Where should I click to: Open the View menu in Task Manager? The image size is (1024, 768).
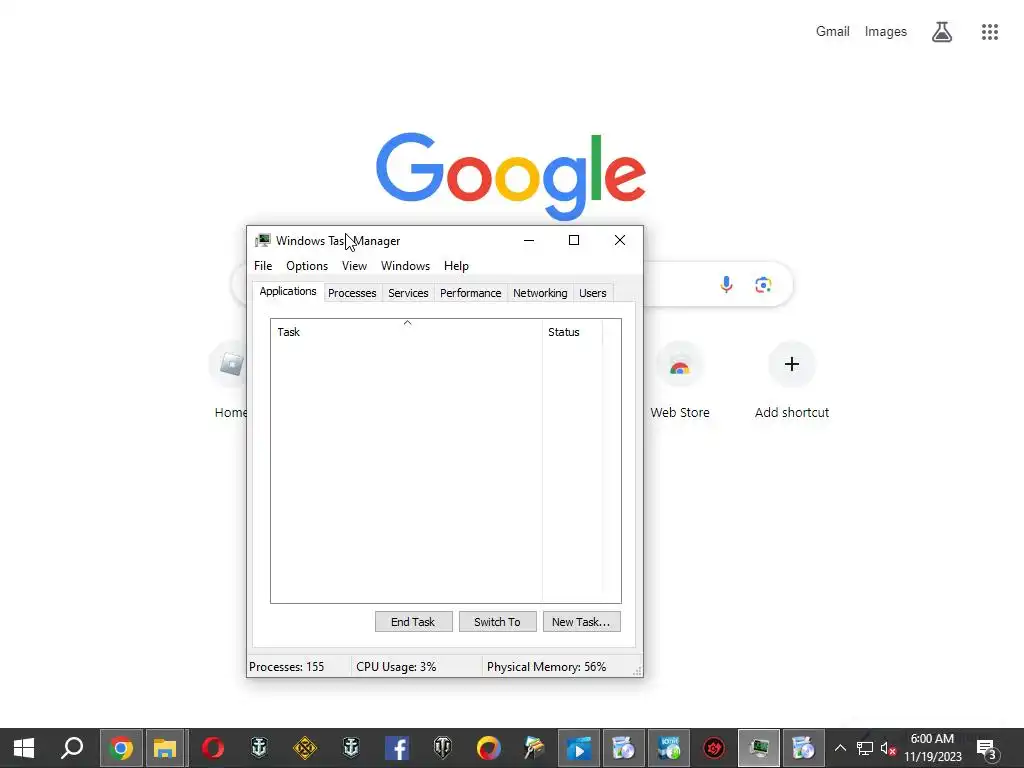tap(355, 266)
